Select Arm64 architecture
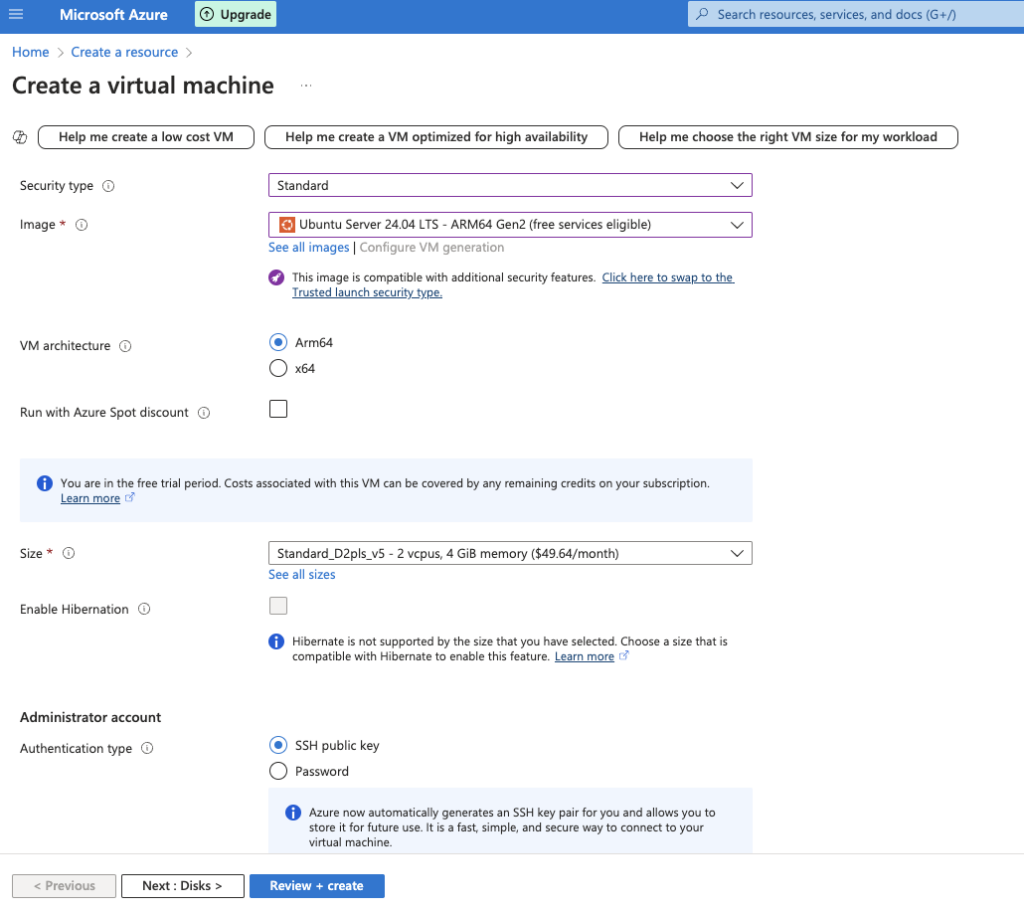 click(278, 342)
